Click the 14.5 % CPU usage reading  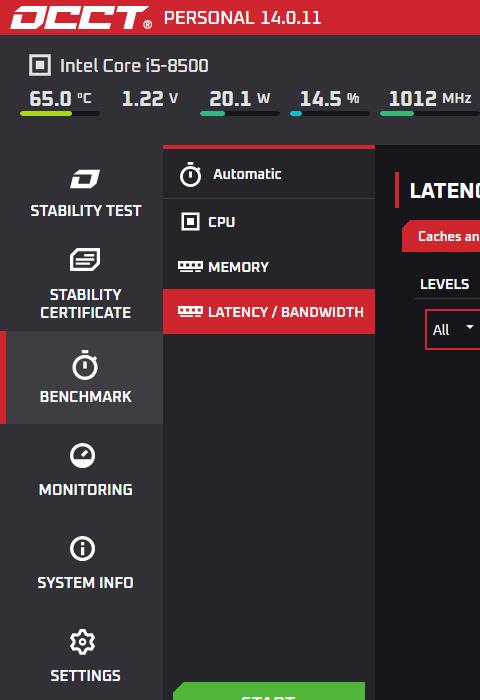tap(330, 98)
